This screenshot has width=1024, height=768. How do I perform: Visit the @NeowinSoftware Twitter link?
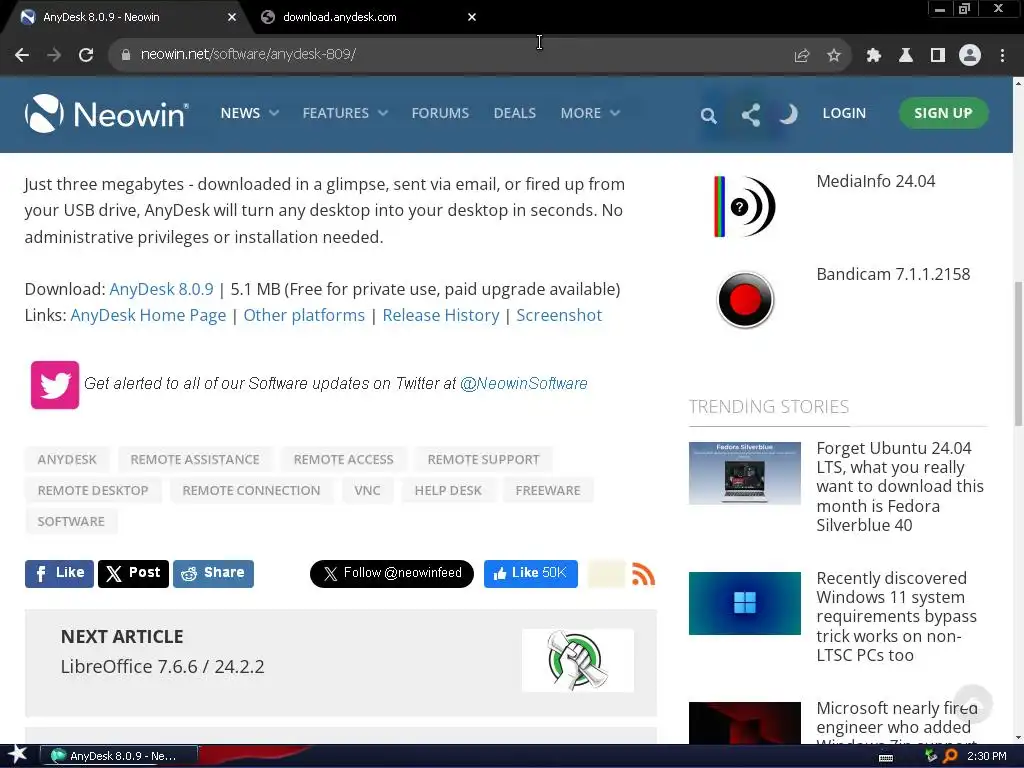click(524, 383)
